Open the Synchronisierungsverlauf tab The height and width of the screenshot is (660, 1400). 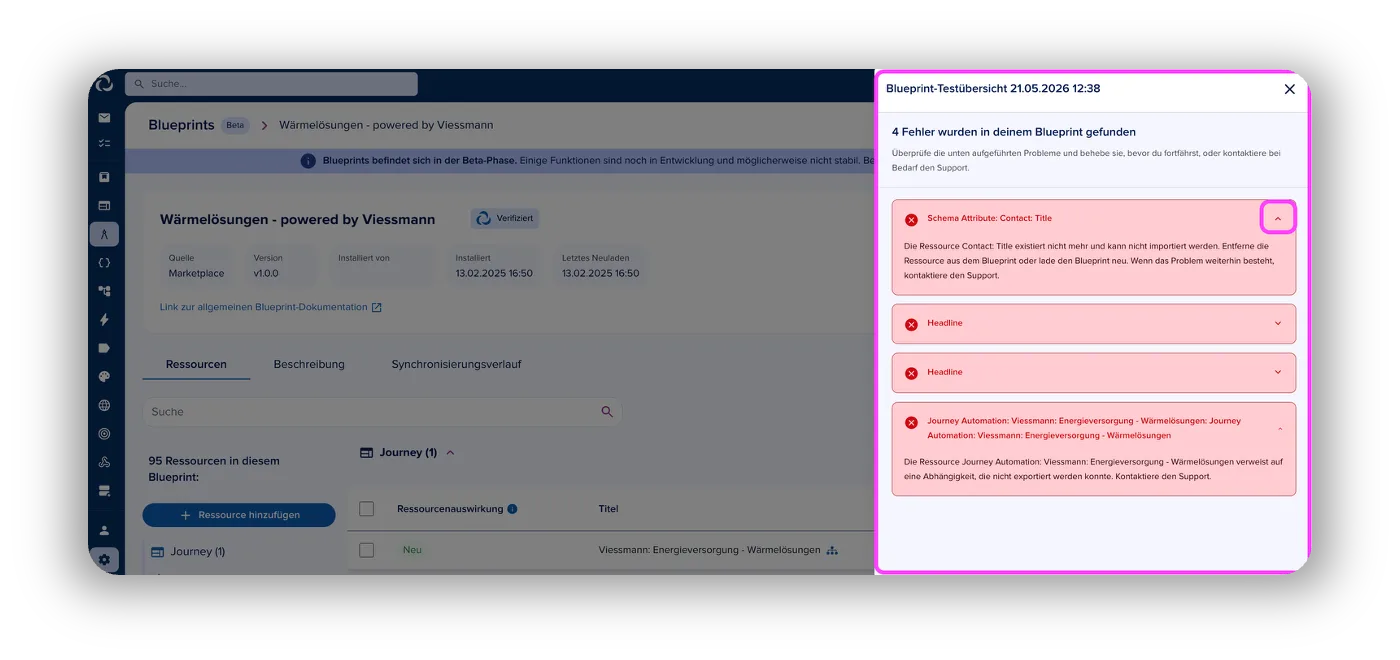point(456,364)
